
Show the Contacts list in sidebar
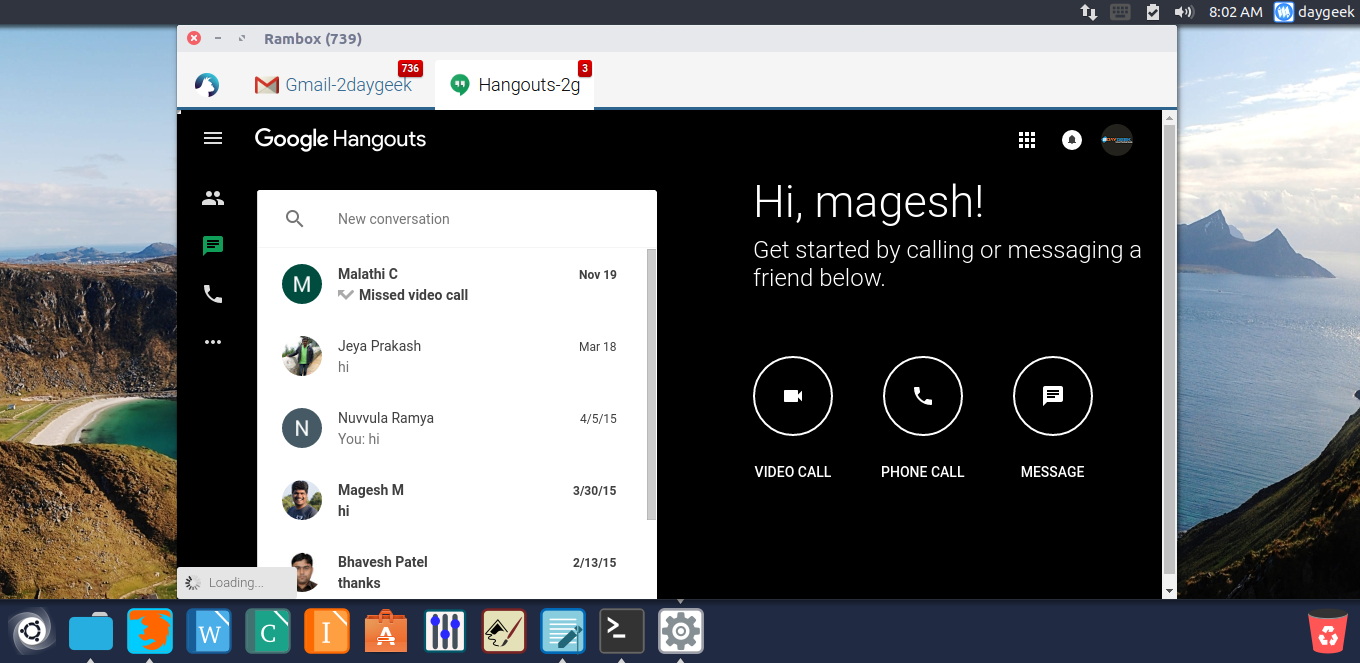[x=213, y=198]
